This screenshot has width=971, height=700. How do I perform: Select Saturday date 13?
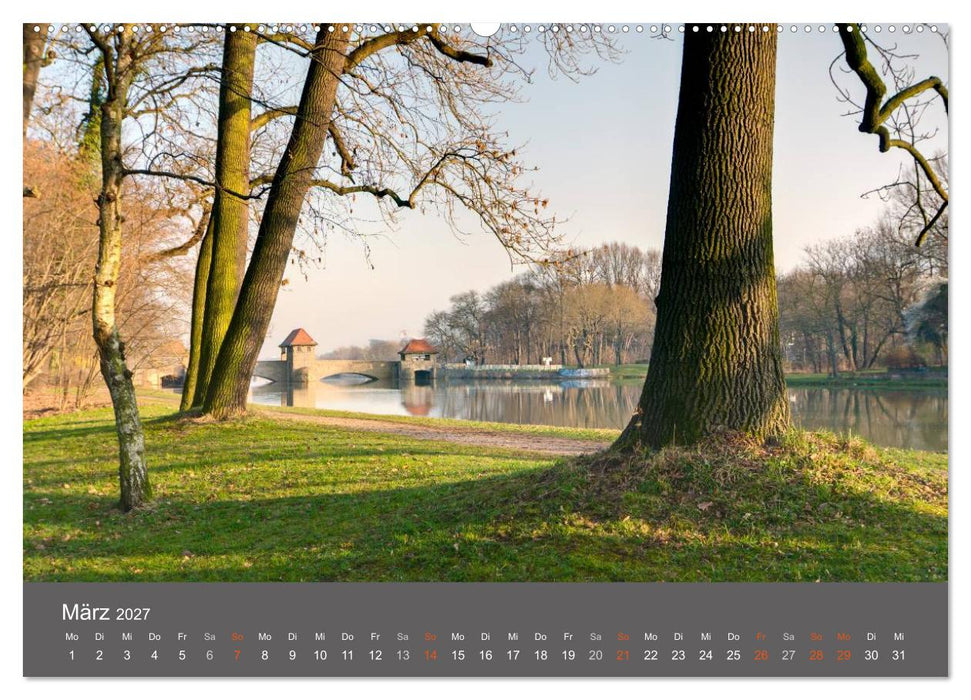coord(403,655)
